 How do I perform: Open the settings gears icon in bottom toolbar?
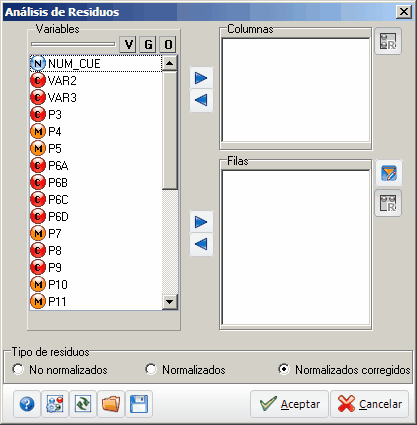pos(55,404)
